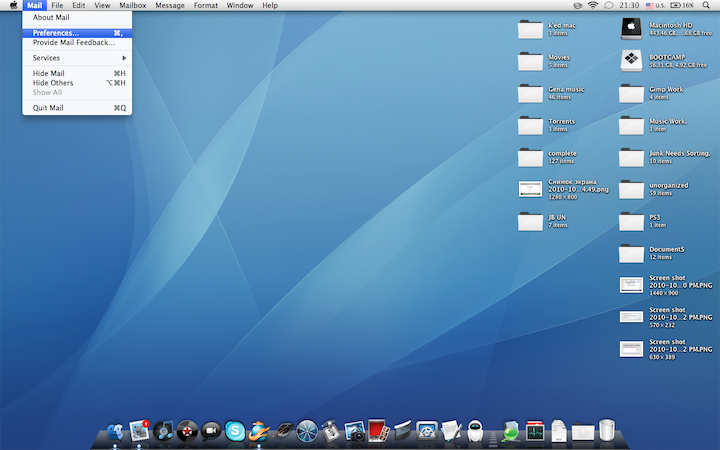Viewport: 720px width, 450px height.
Task: Select Preferences… in the Mail menu
Action: pos(77,33)
